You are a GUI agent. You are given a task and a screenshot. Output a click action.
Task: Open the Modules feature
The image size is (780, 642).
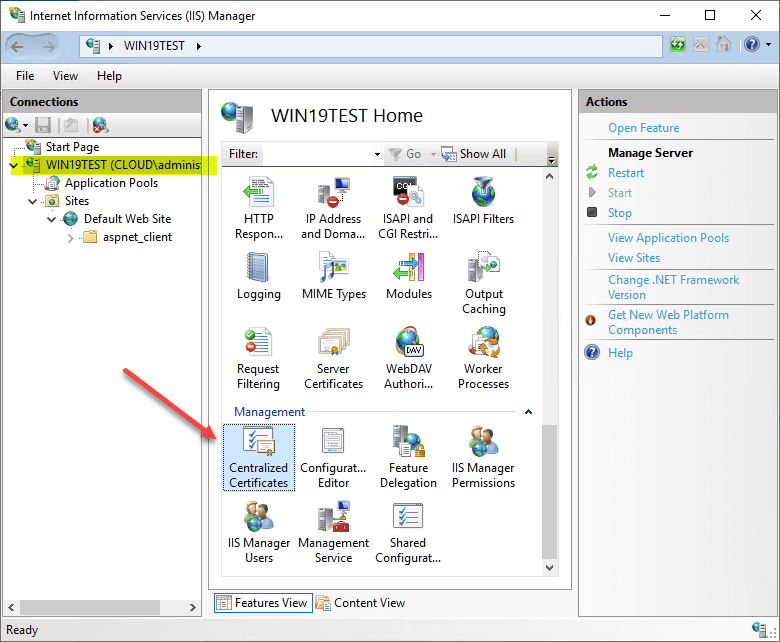coord(409,276)
